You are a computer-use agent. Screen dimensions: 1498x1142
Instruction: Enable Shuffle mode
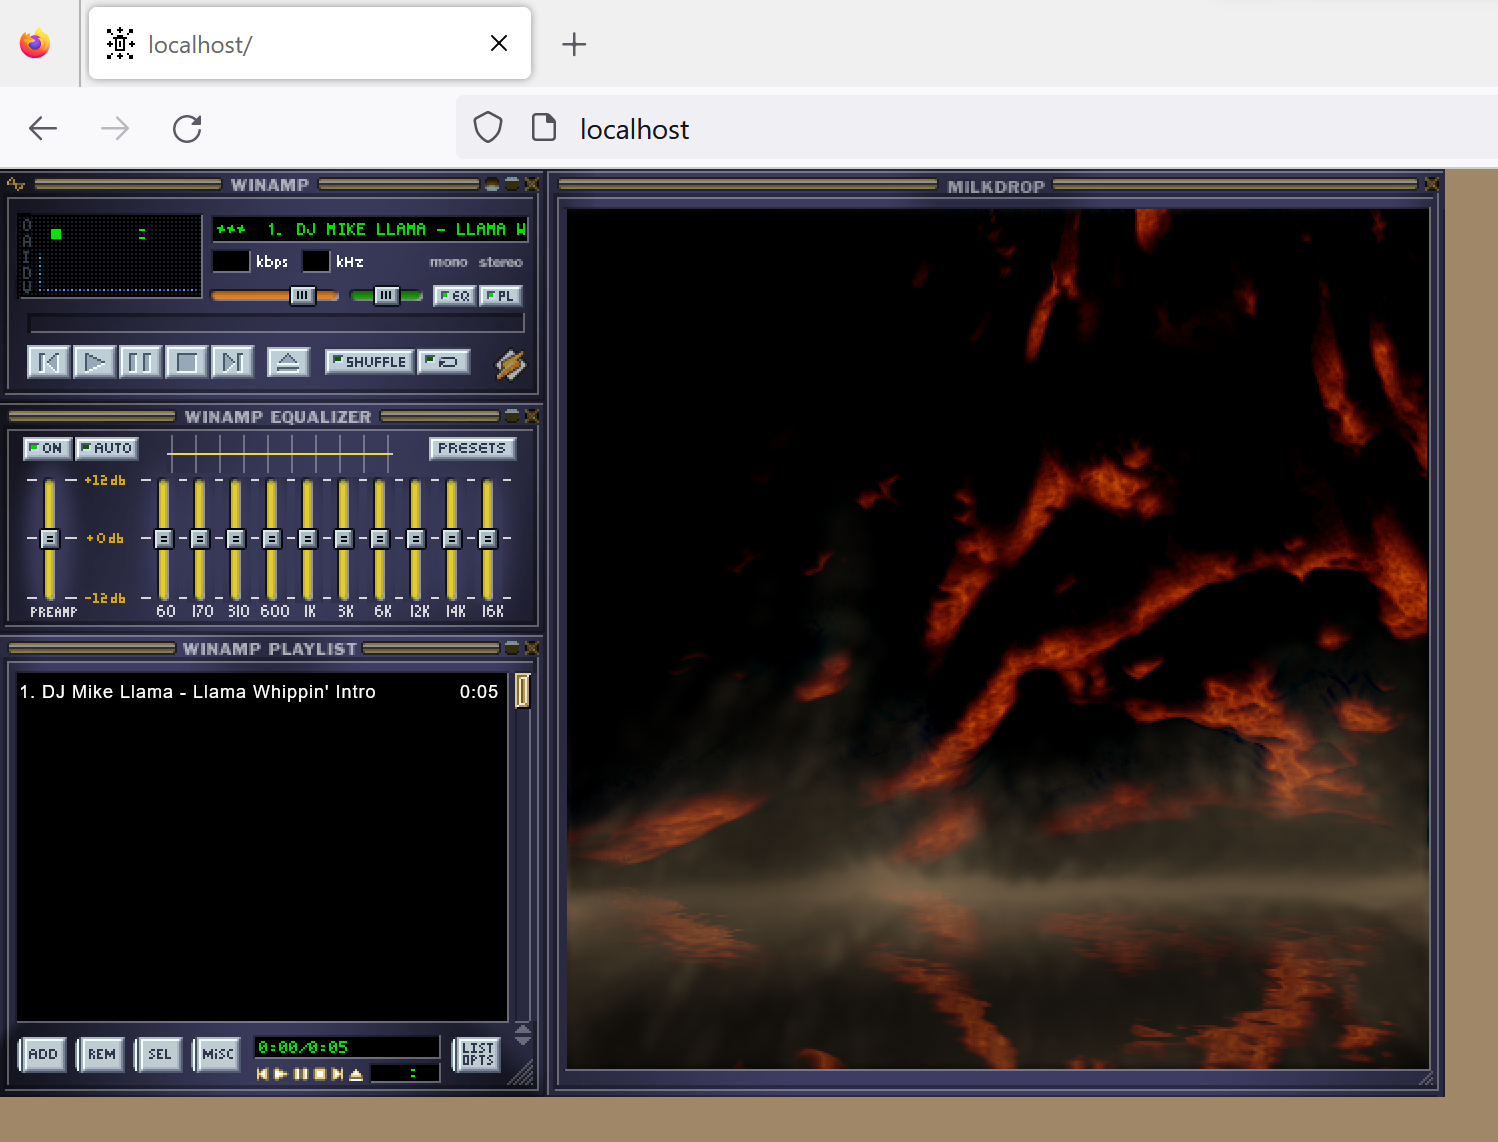point(369,362)
